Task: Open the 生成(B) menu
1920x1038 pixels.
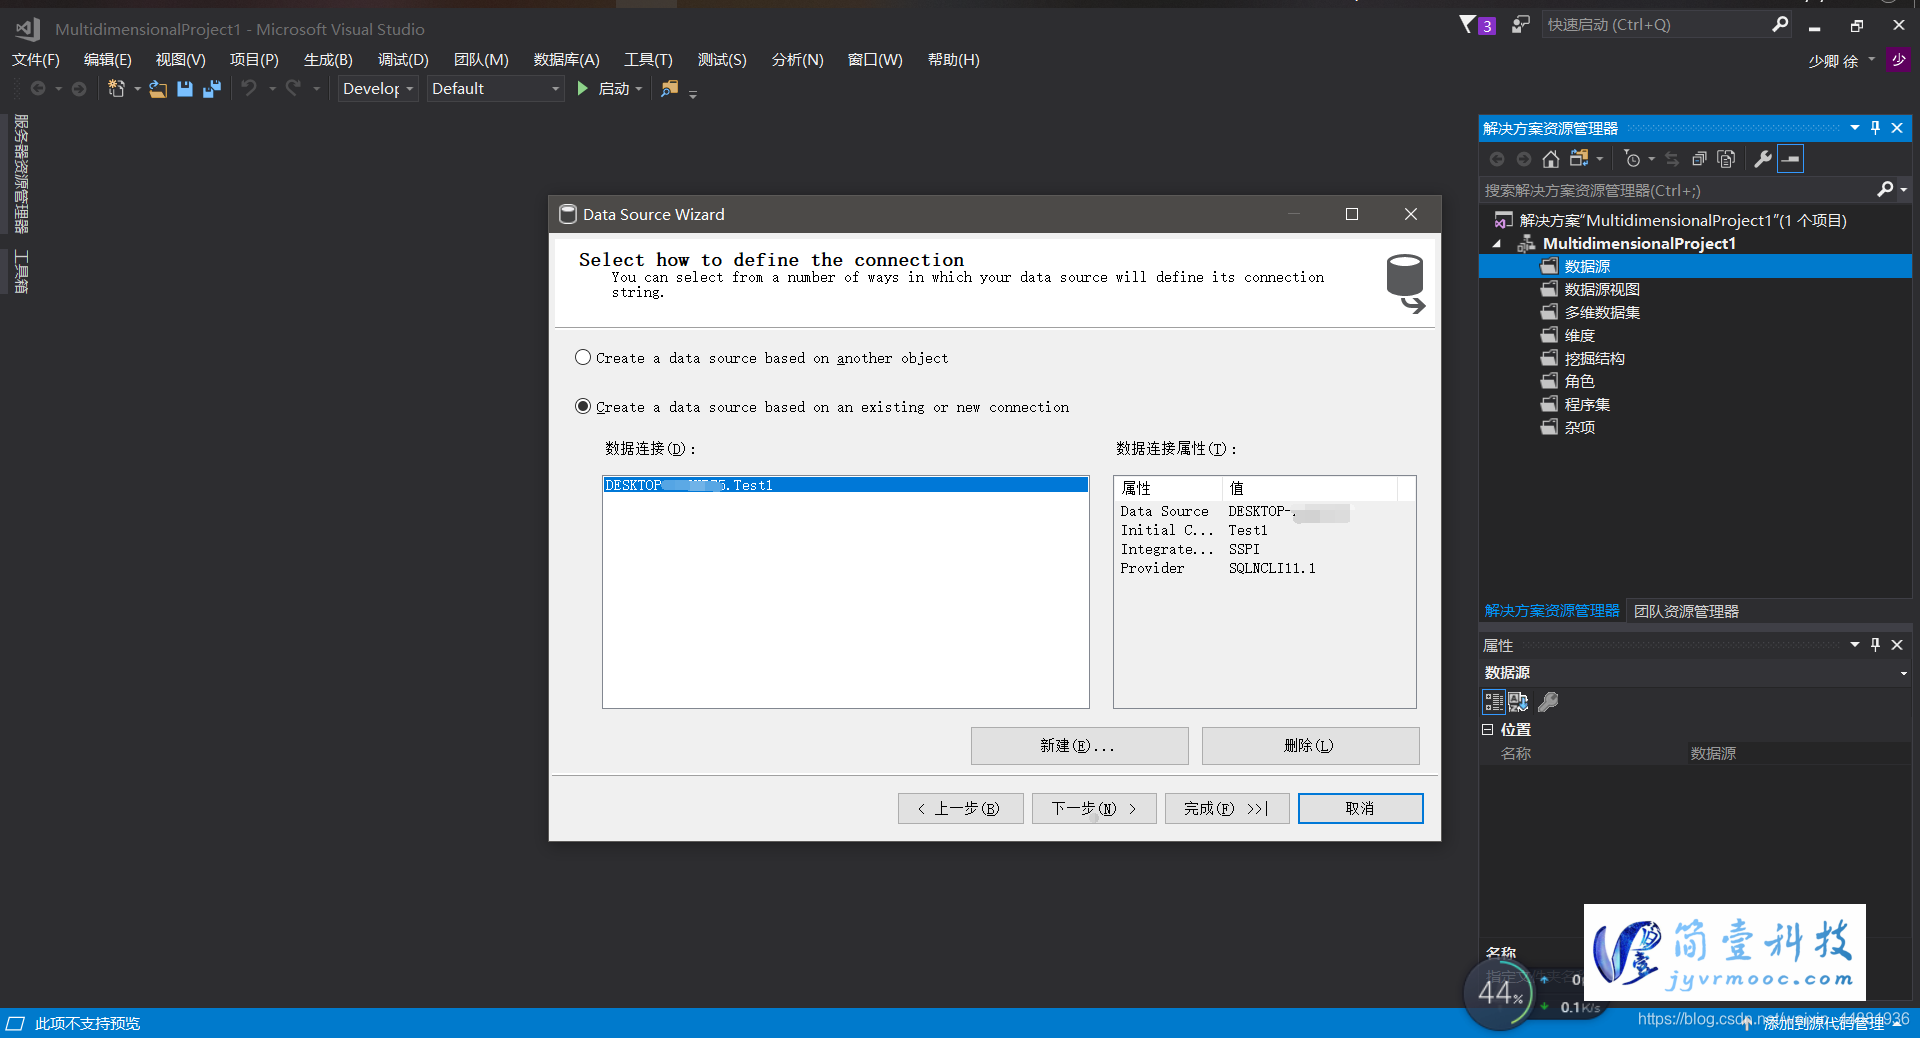Action: [328, 60]
